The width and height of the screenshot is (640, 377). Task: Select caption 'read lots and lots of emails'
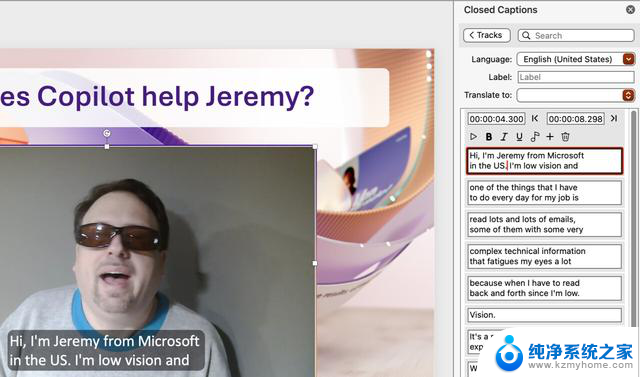(544, 224)
